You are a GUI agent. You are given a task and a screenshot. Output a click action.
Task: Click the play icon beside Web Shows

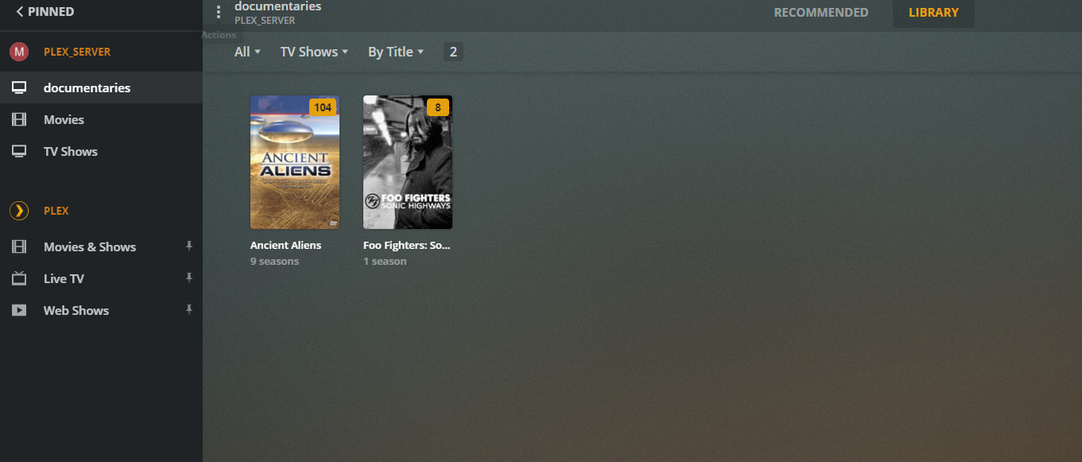tap(19, 310)
